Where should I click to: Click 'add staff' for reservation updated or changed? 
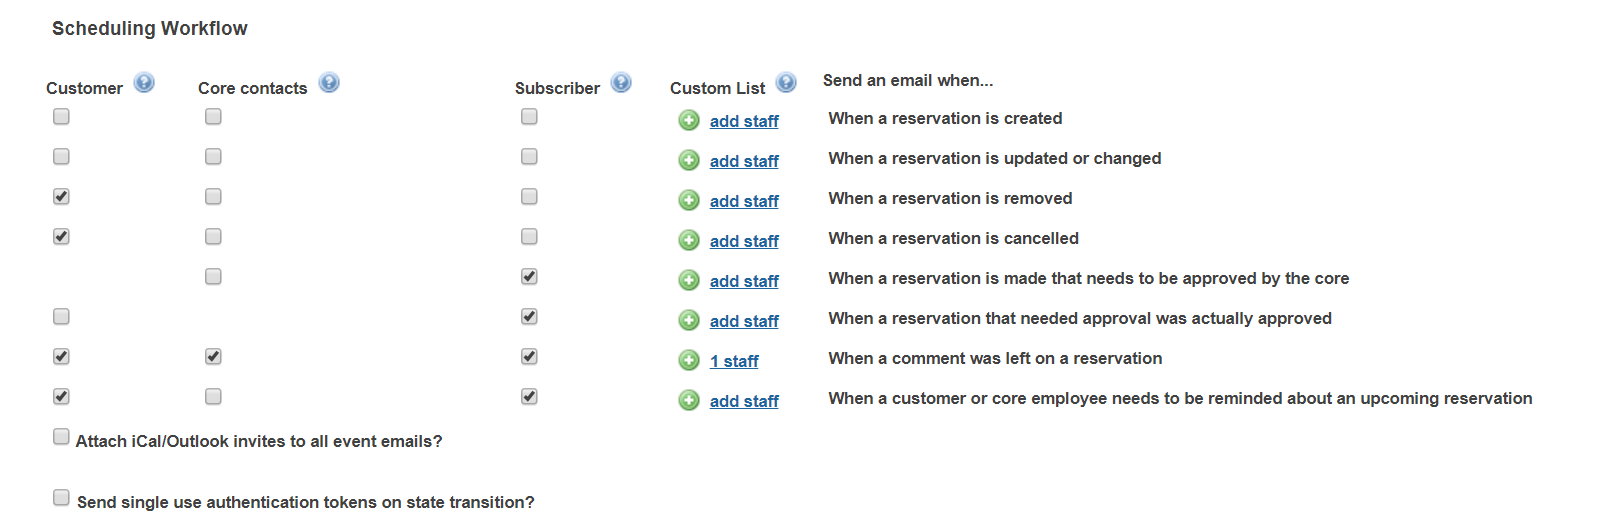click(744, 161)
